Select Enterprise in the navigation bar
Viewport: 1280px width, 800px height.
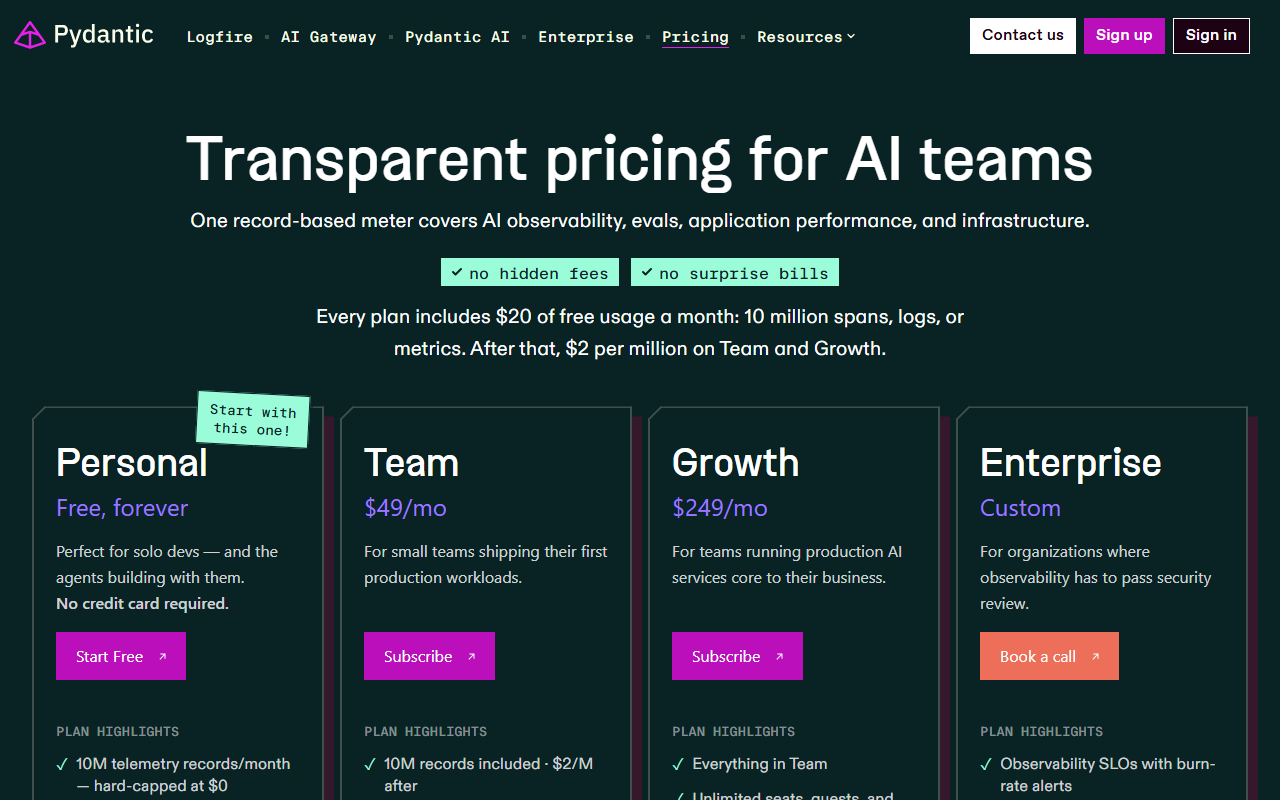pos(586,37)
